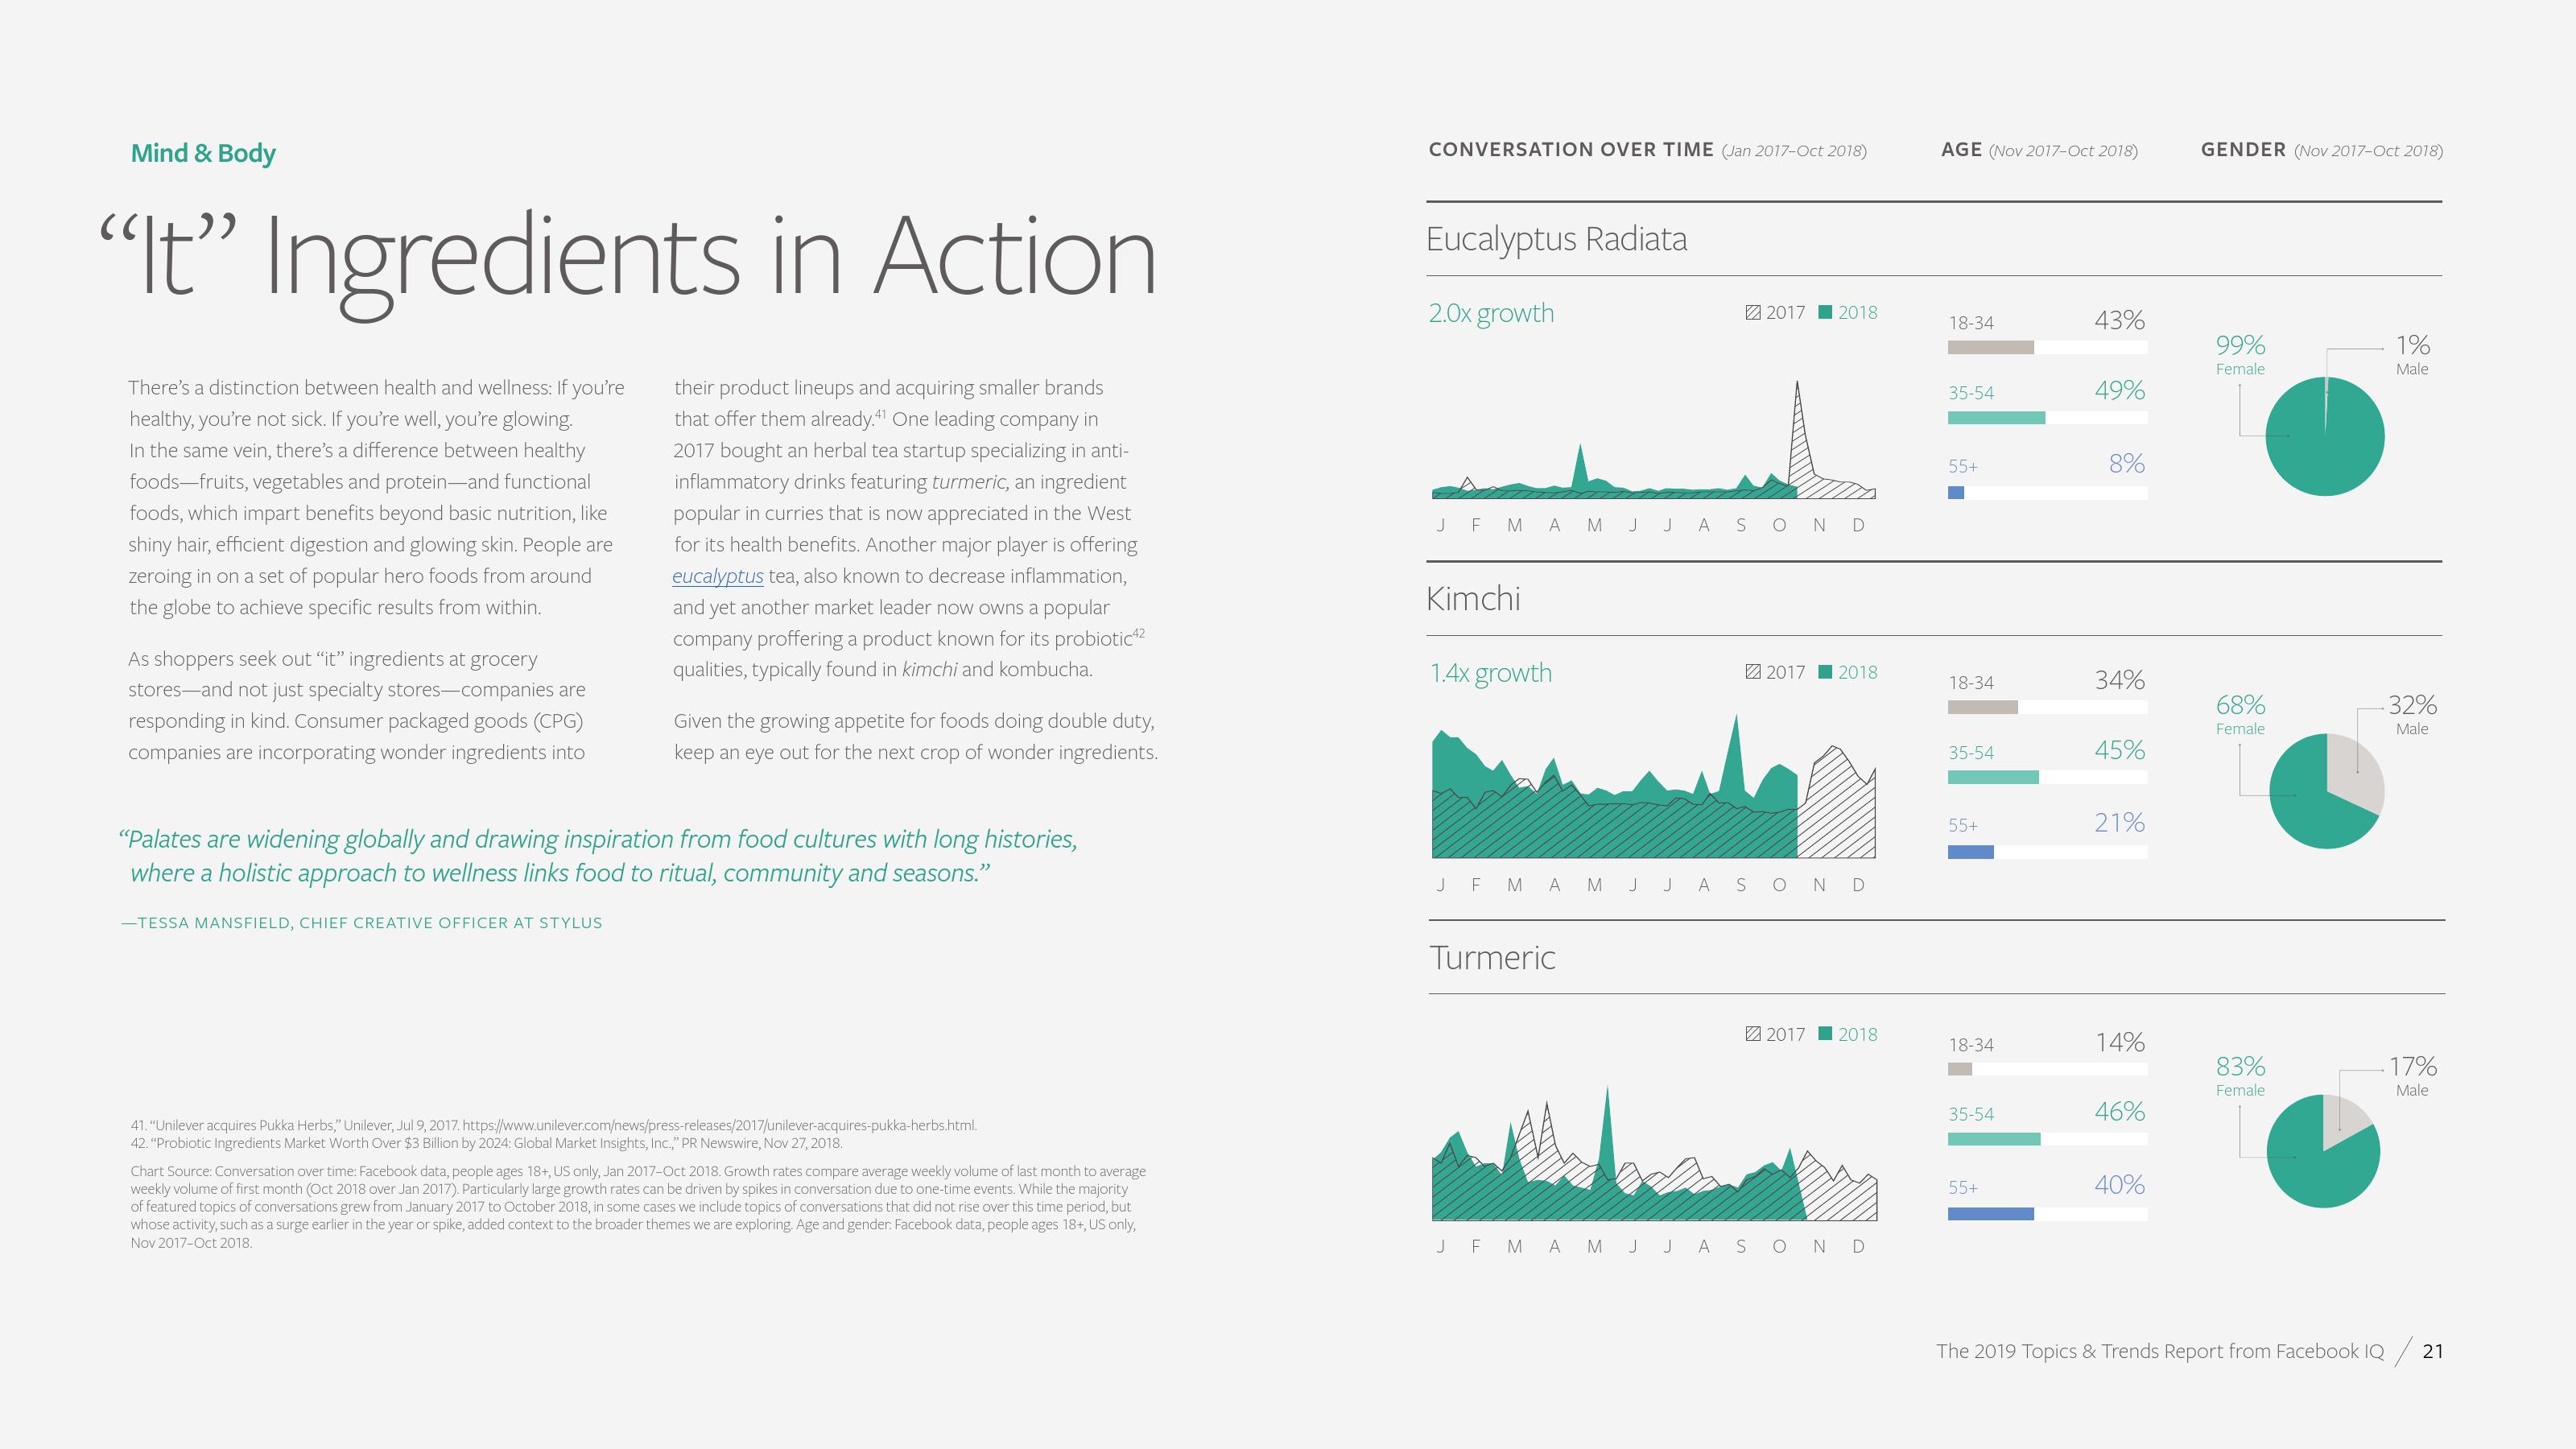Image resolution: width=2576 pixels, height=1449 pixels.
Task: Click the Eucalyptus Radiata 35-54 age bar
Action: (1996, 418)
